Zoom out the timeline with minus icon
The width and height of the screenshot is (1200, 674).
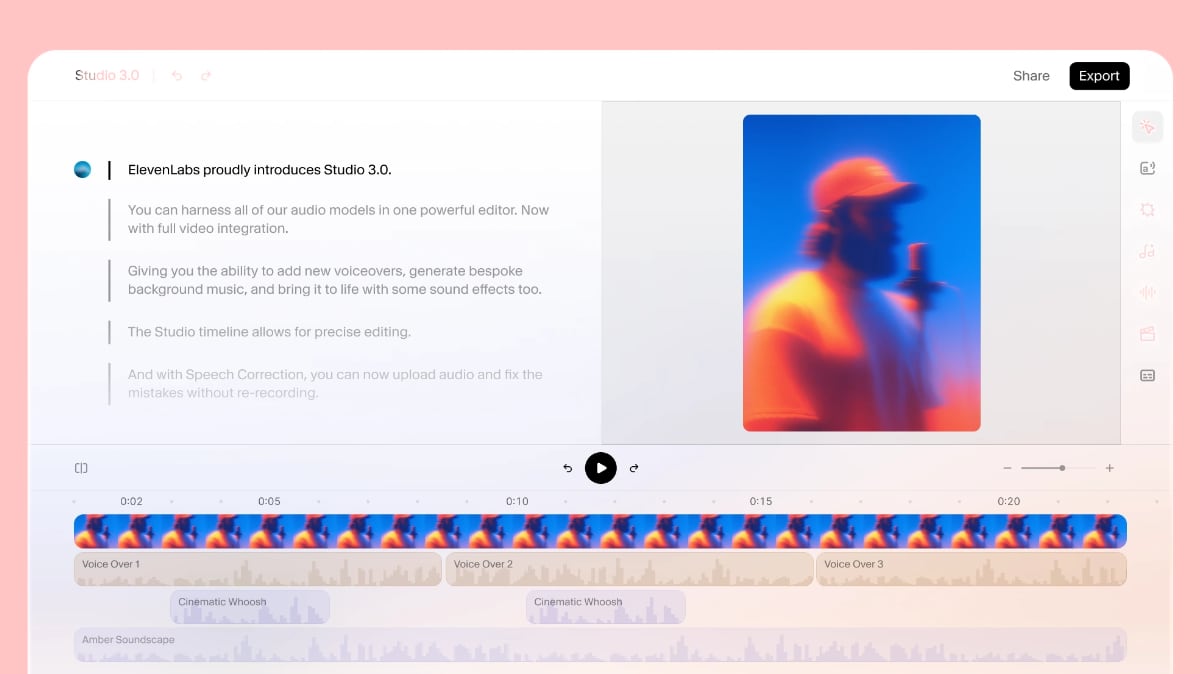tap(1007, 468)
